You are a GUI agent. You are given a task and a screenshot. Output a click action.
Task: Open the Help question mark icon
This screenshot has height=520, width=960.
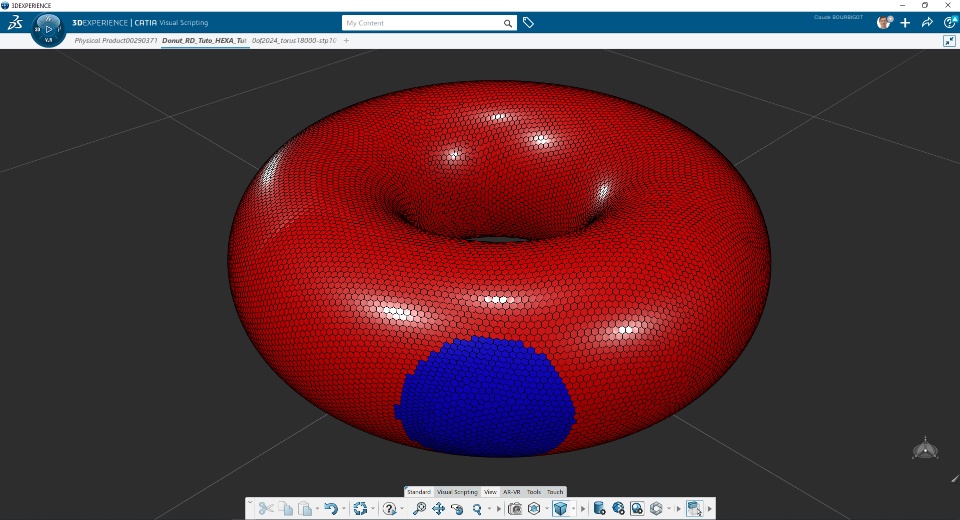tap(950, 23)
